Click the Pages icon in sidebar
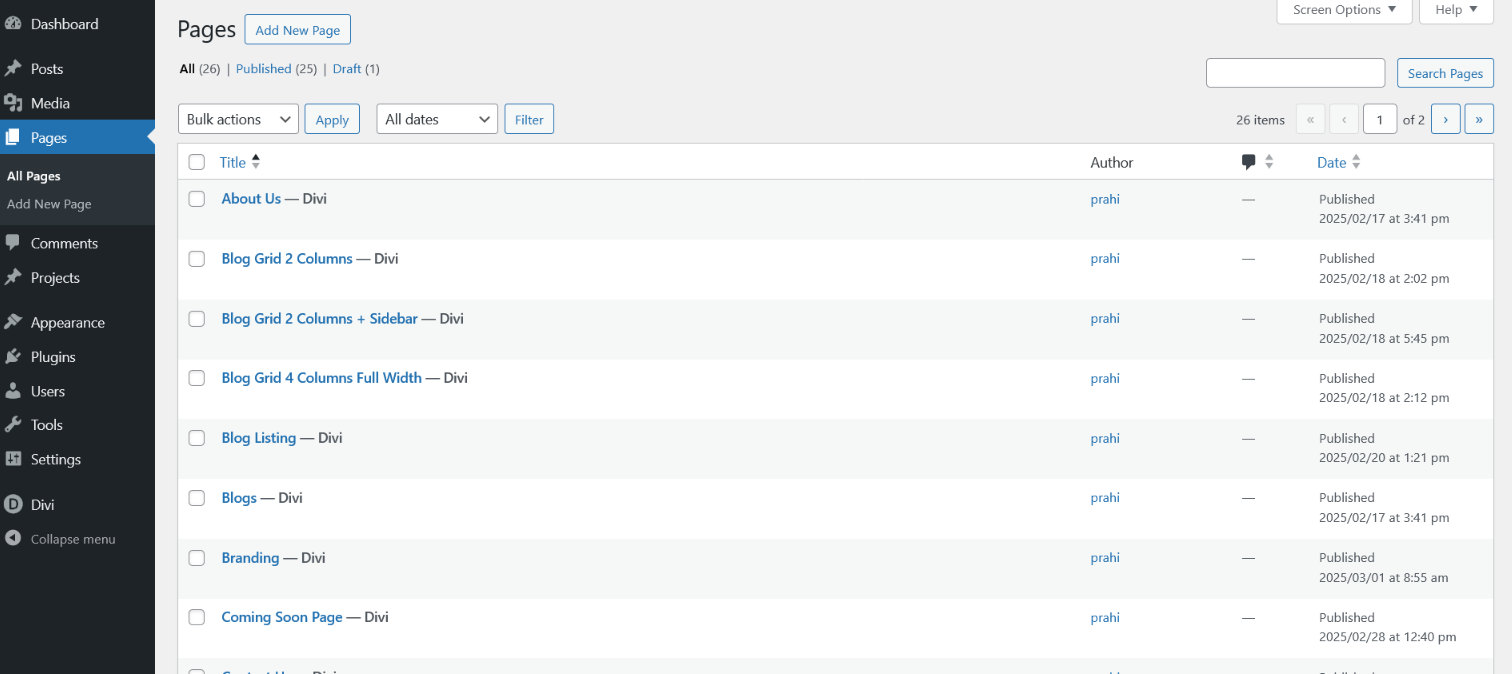Screen dimensions: 1512x674 tap(13, 137)
